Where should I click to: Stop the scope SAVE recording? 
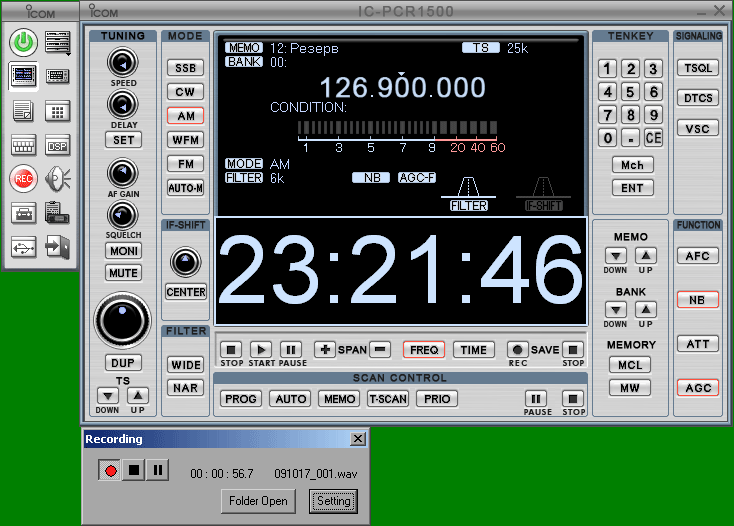pyautogui.click(x=573, y=350)
